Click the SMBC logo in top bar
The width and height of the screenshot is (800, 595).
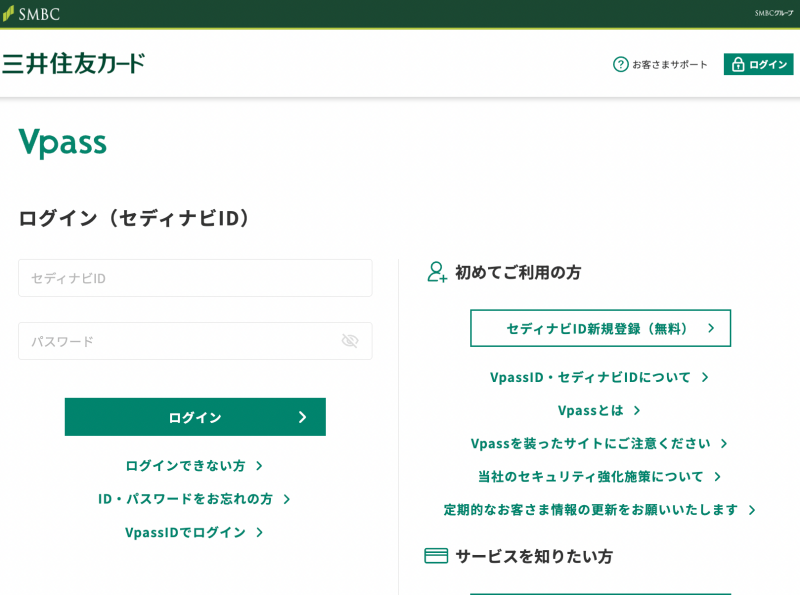tap(31, 13)
